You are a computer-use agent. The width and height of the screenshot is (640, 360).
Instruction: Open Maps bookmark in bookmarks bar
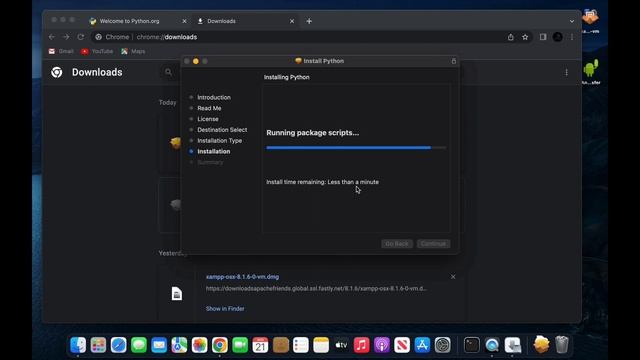coord(133,51)
